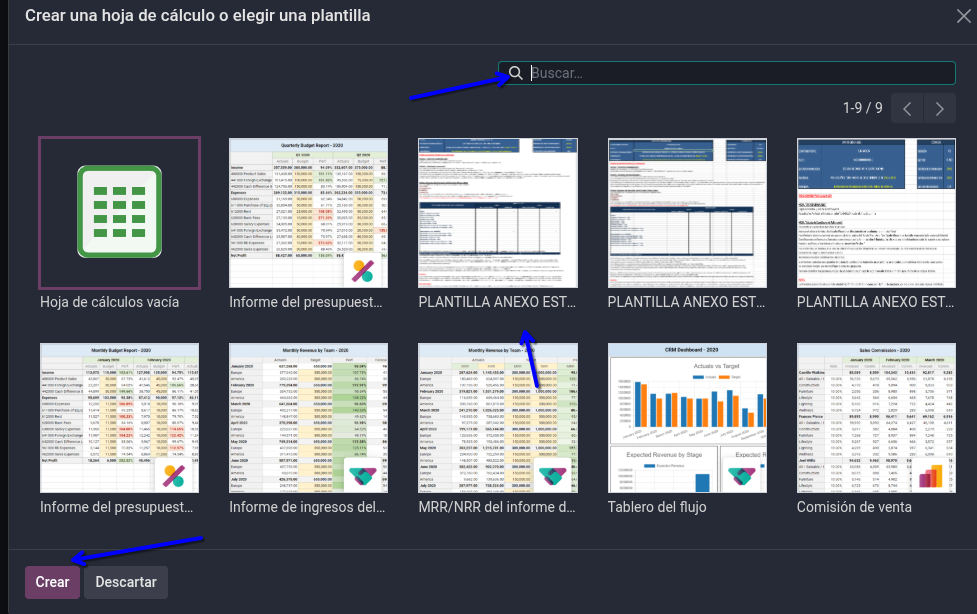977x614 pixels.
Task: Go to next page of templates
Action: [939, 108]
